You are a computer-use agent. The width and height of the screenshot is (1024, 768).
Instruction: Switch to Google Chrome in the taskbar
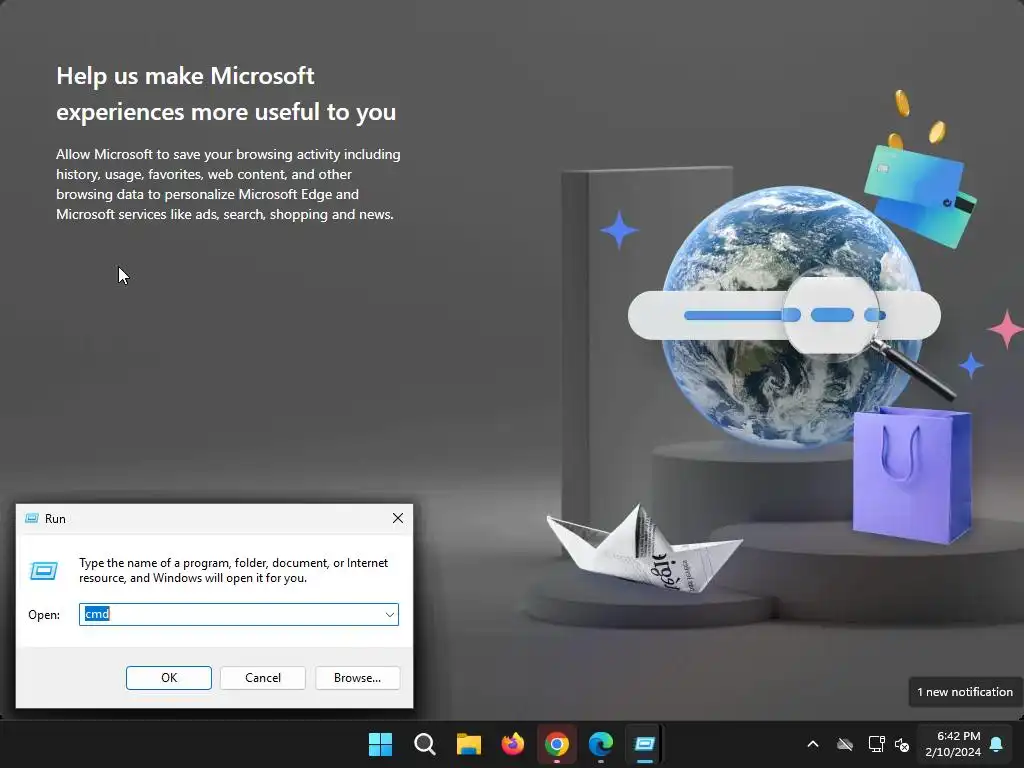click(x=556, y=744)
